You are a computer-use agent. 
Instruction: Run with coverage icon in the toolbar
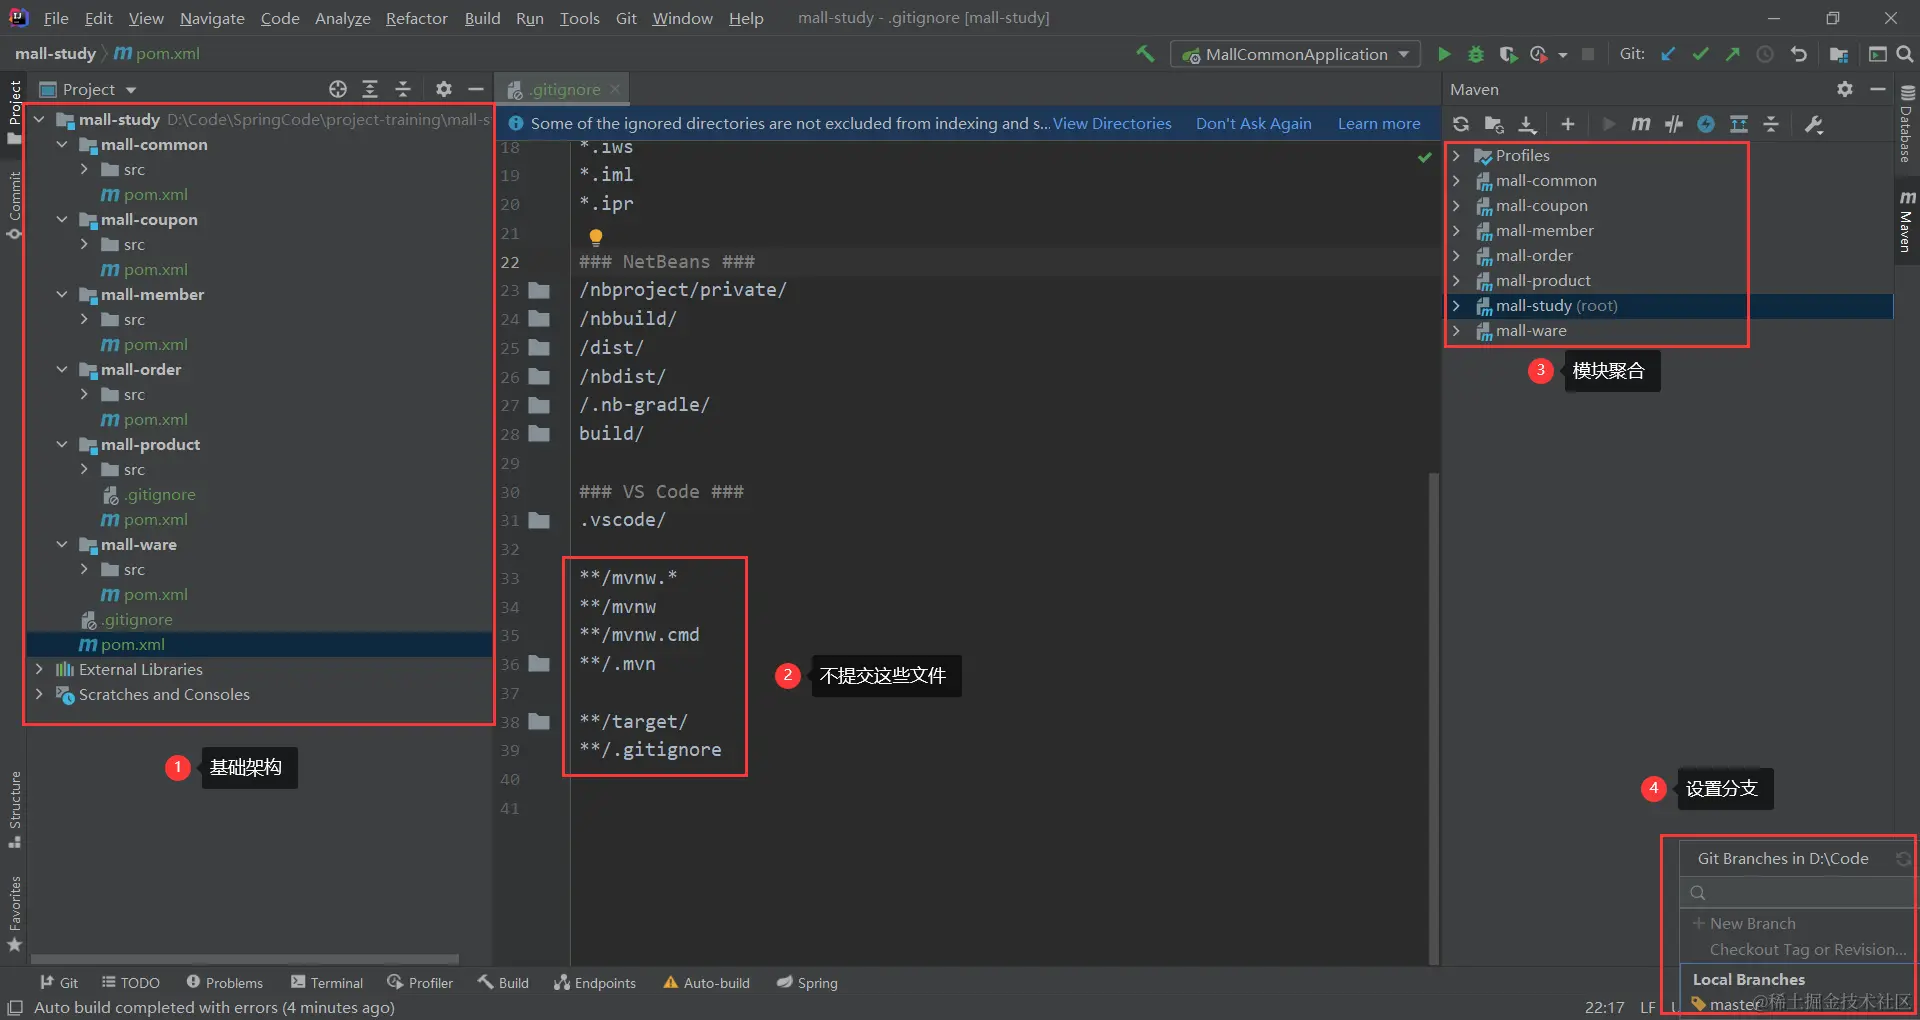click(x=1508, y=54)
